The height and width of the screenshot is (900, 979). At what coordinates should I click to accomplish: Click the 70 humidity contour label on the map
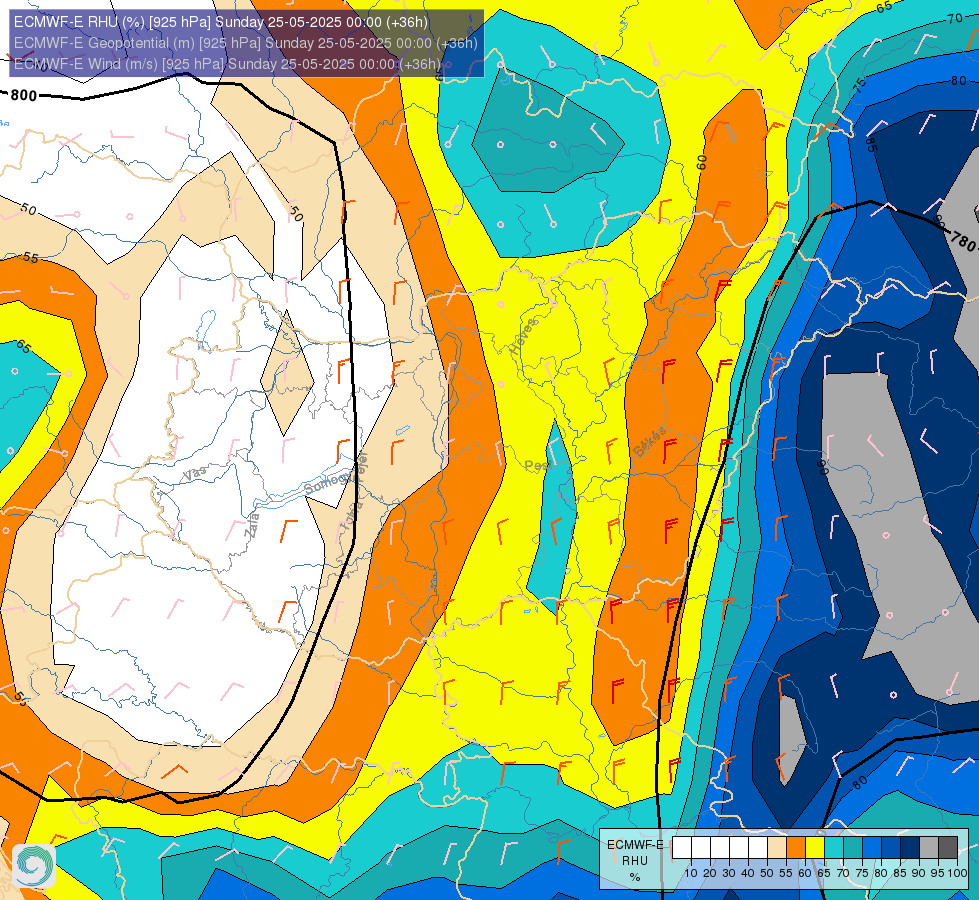click(x=955, y=19)
